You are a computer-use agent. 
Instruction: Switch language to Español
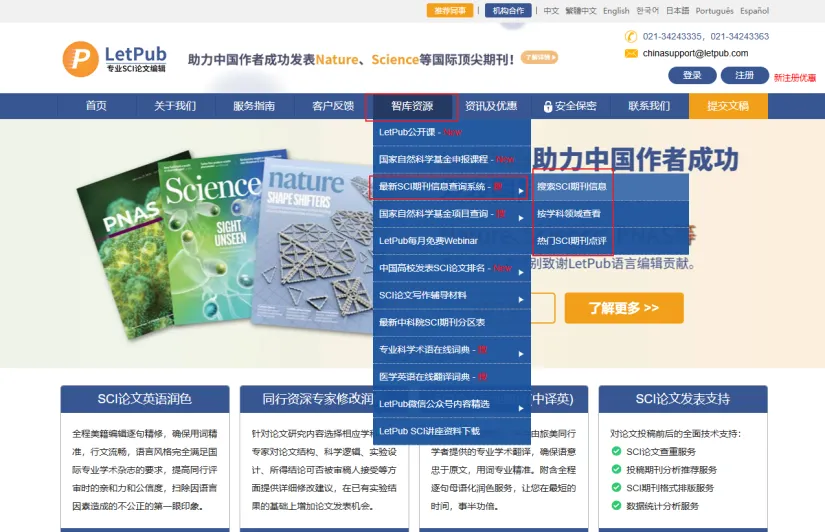click(x=754, y=11)
